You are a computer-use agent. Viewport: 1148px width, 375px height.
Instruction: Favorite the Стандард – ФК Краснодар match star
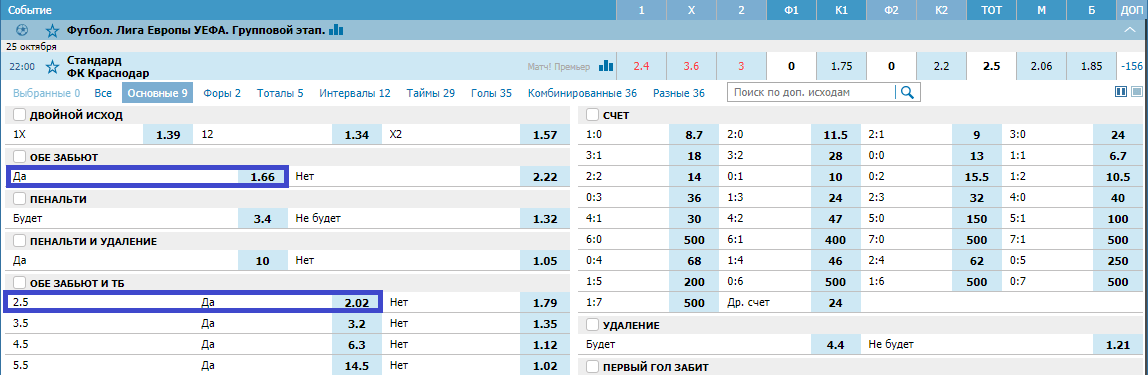pos(51,67)
